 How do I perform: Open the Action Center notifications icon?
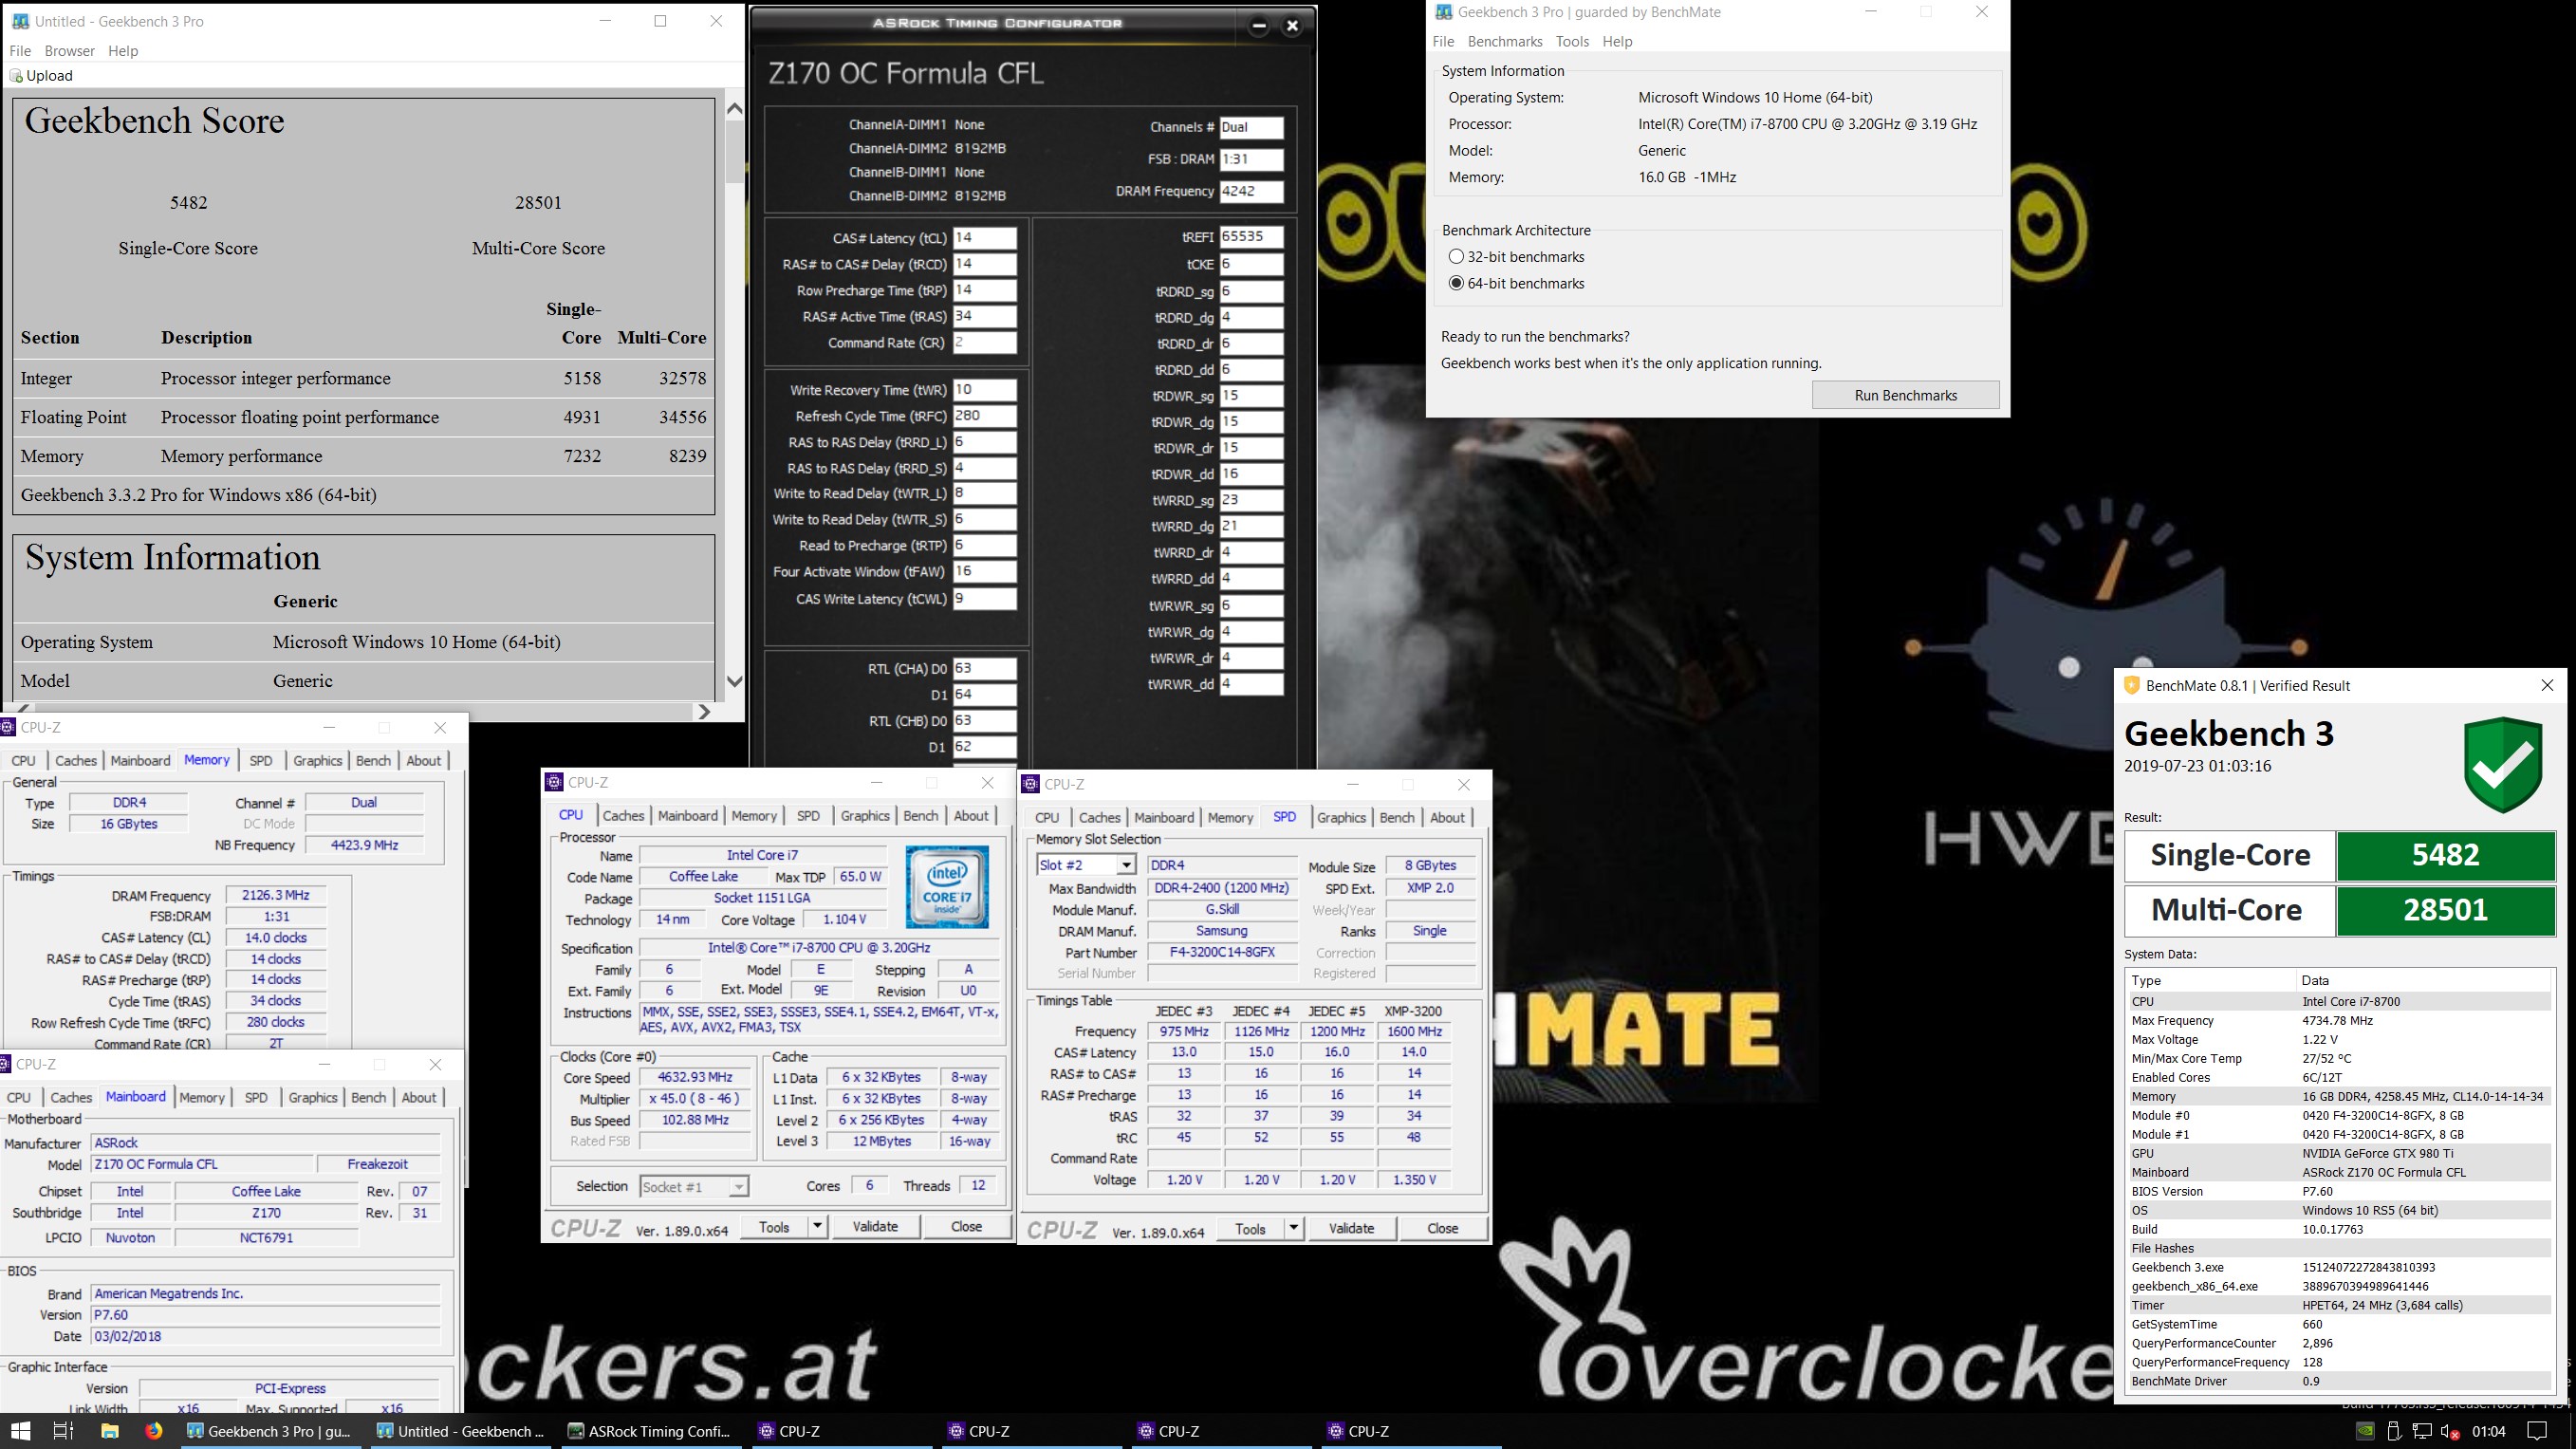(x=2537, y=1431)
